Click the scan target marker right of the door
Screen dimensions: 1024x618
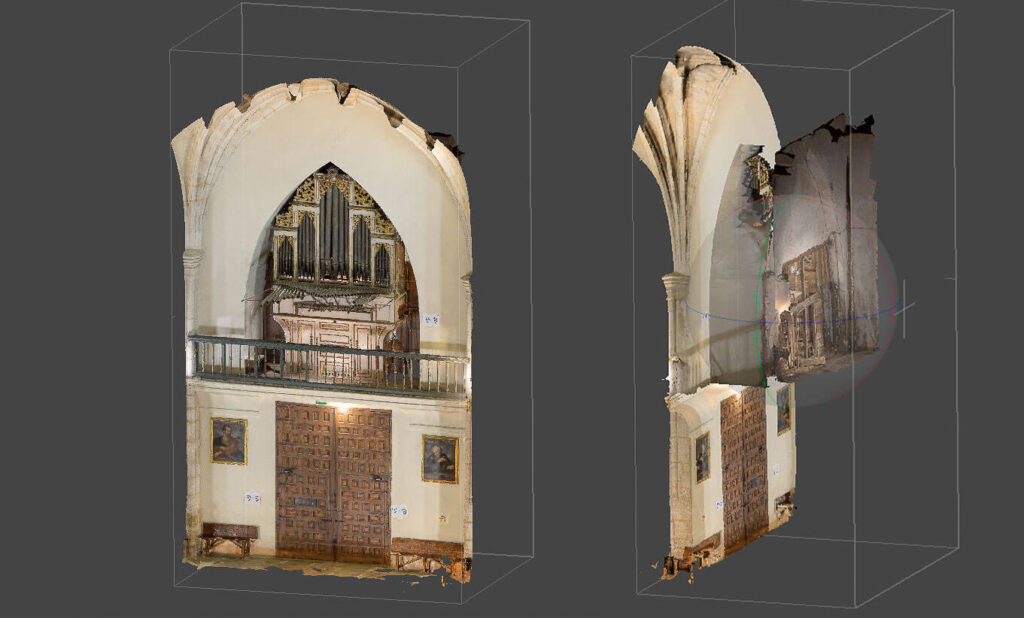(x=399, y=511)
